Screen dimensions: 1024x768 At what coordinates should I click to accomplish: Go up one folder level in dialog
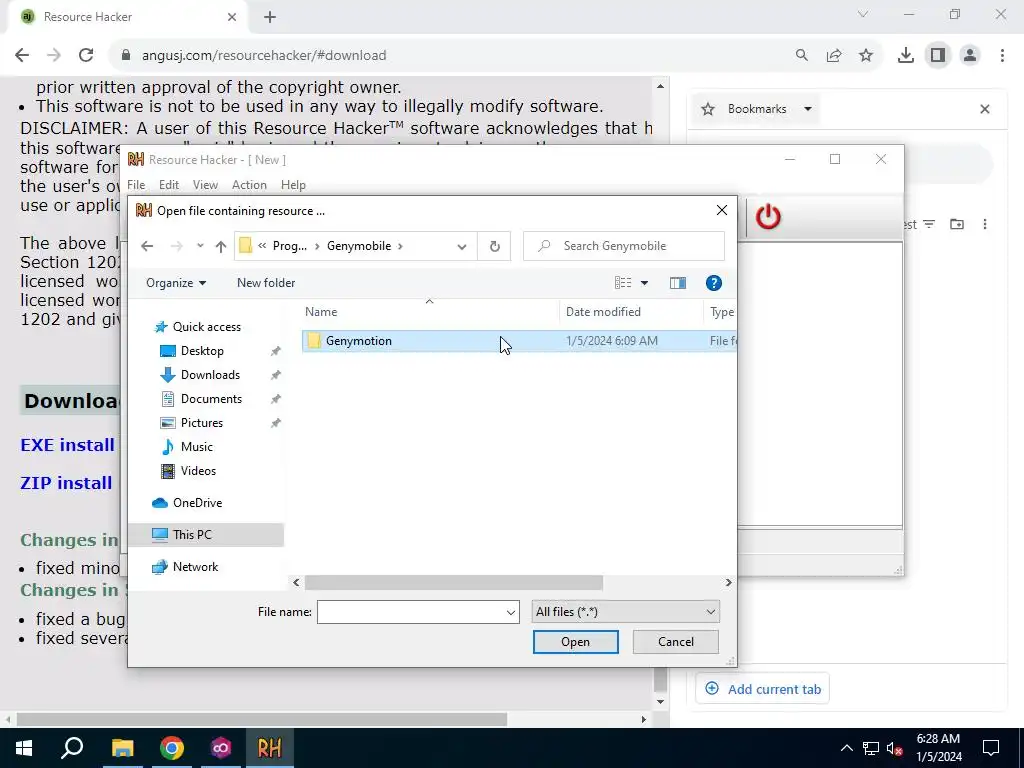pyautogui.click(x=221, y=246)
